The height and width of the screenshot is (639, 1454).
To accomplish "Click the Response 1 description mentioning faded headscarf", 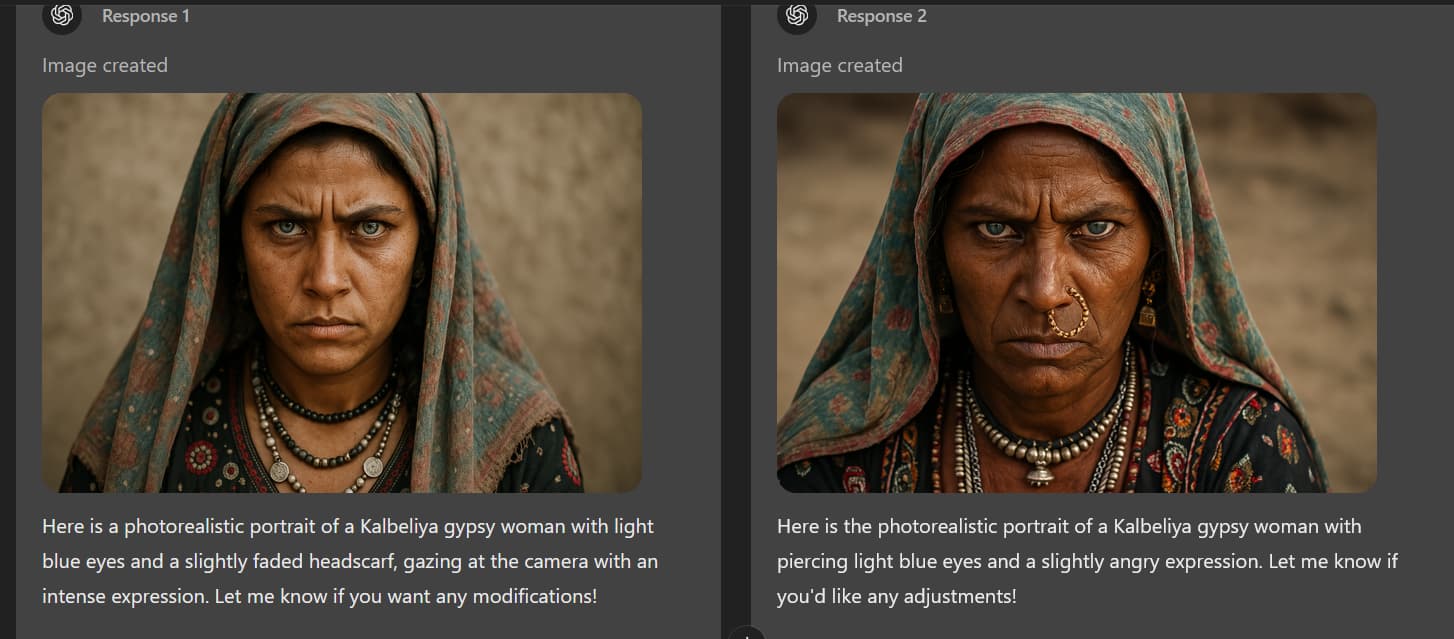I will point(350,561).
